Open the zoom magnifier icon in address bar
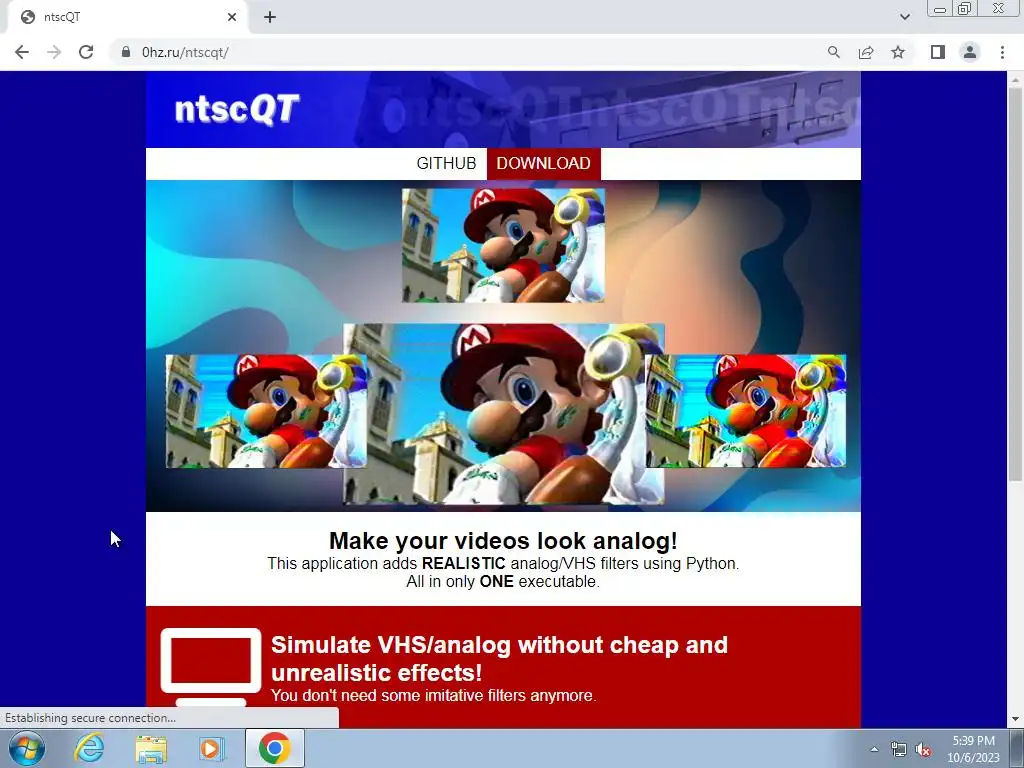 coord(833,52)
